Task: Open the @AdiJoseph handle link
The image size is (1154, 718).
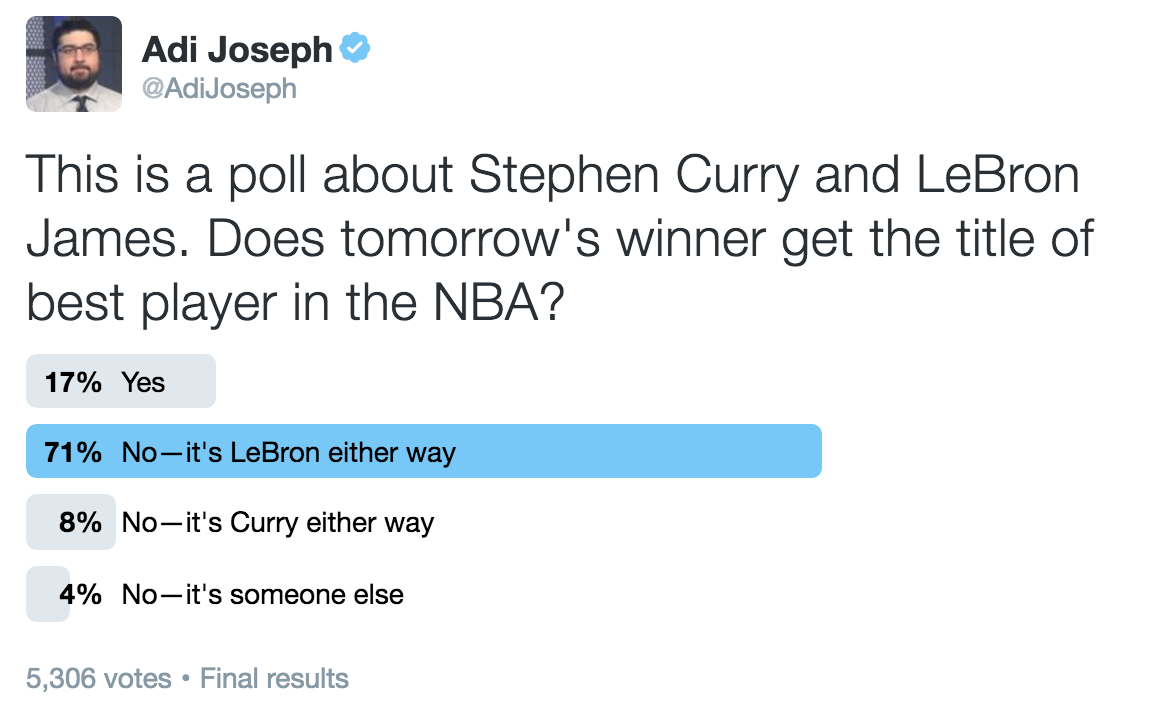Action: coord(219,88)
